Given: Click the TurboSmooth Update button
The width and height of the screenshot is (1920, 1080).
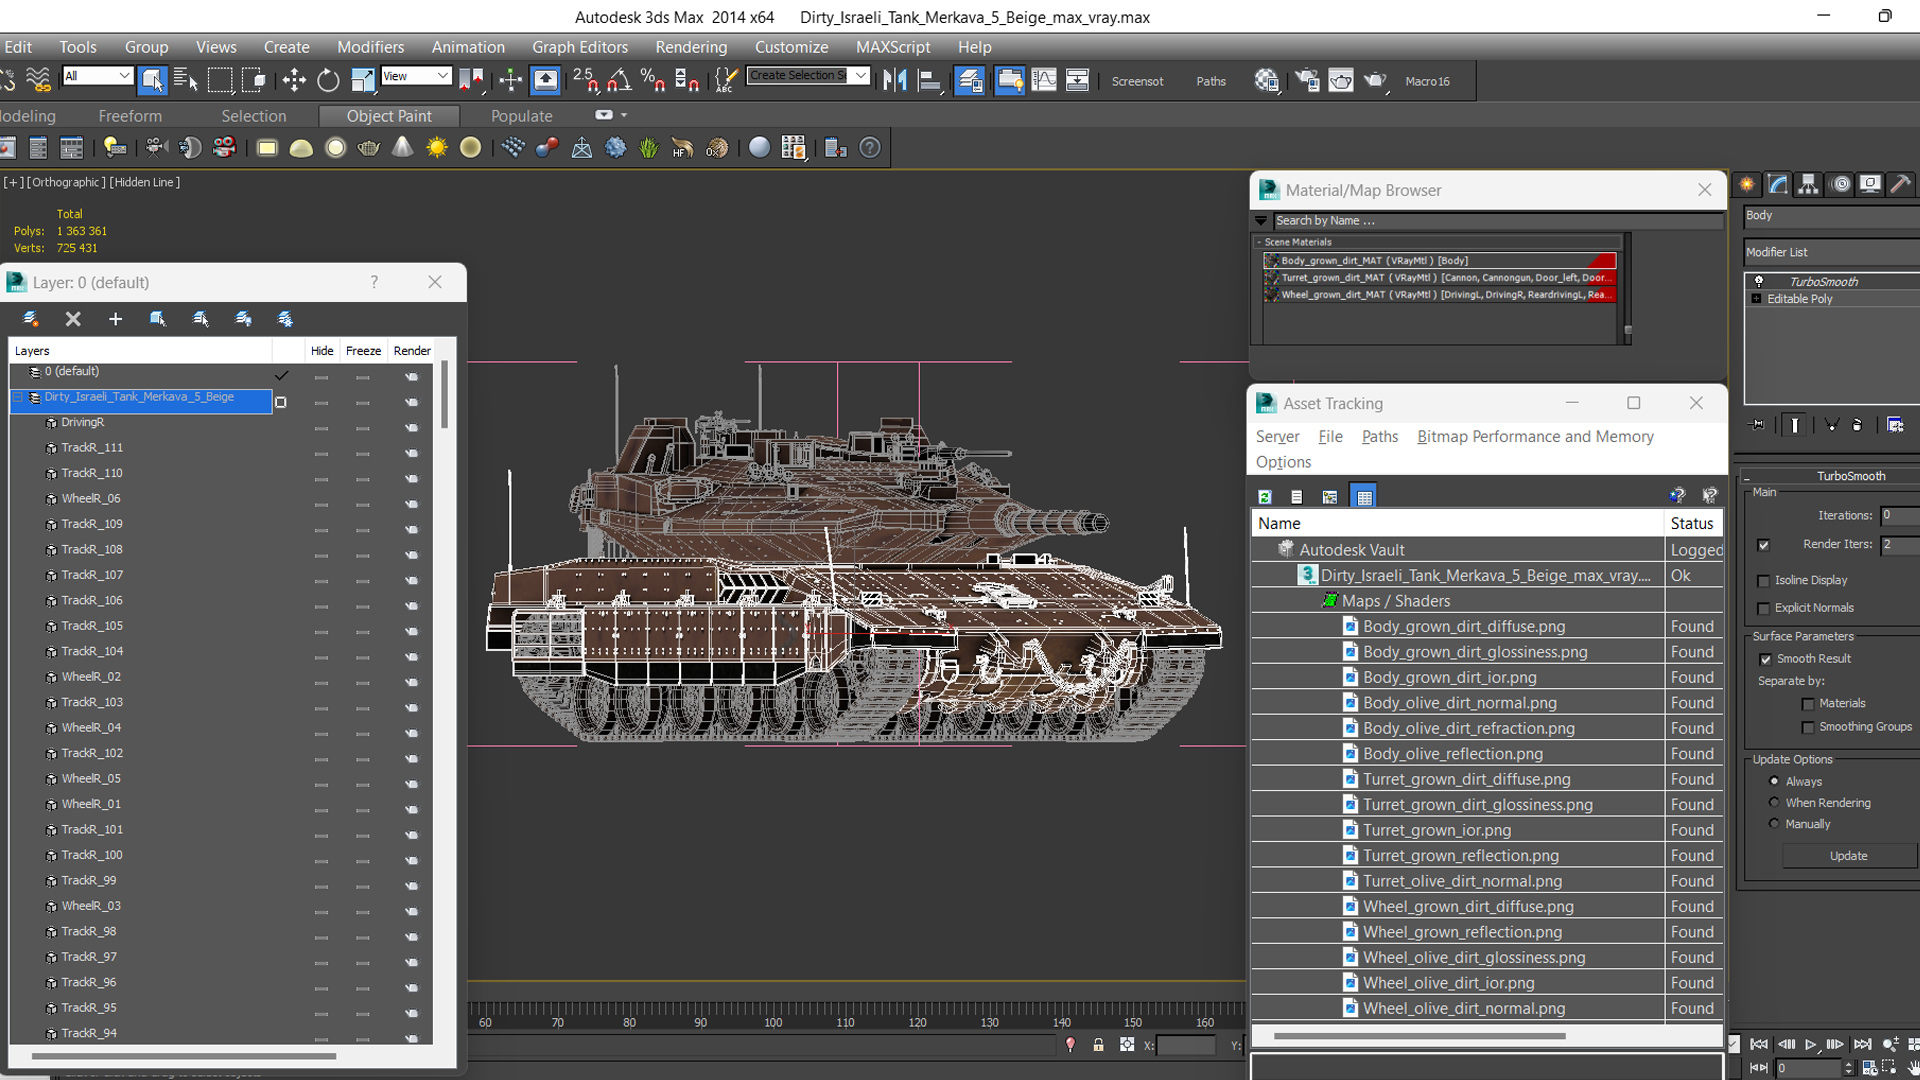Looking at the screenshot, I should 1848,856.
